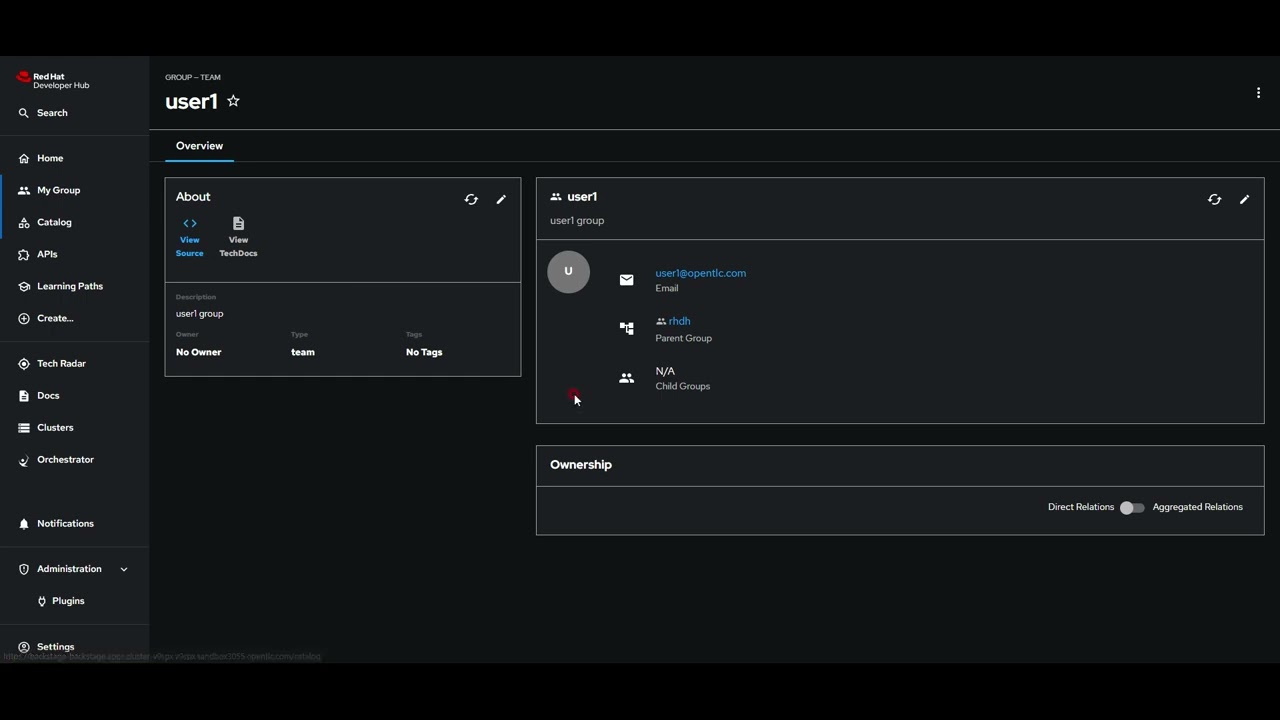Click the Create plus-circle icon
1280x720 pixels.
coord(24,318)
